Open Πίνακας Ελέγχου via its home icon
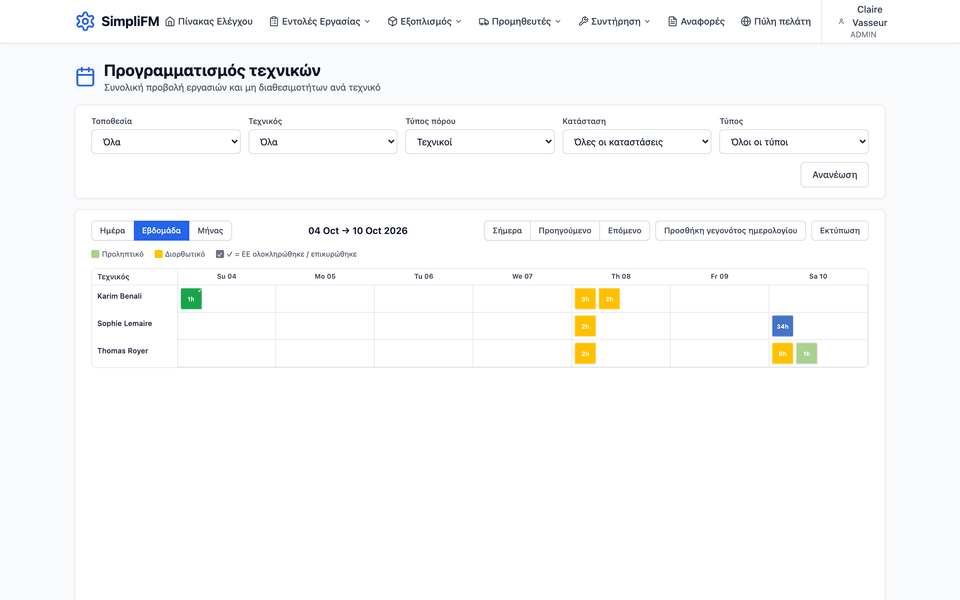The height and width of the screenshot is (600, 960). [170, 21]
